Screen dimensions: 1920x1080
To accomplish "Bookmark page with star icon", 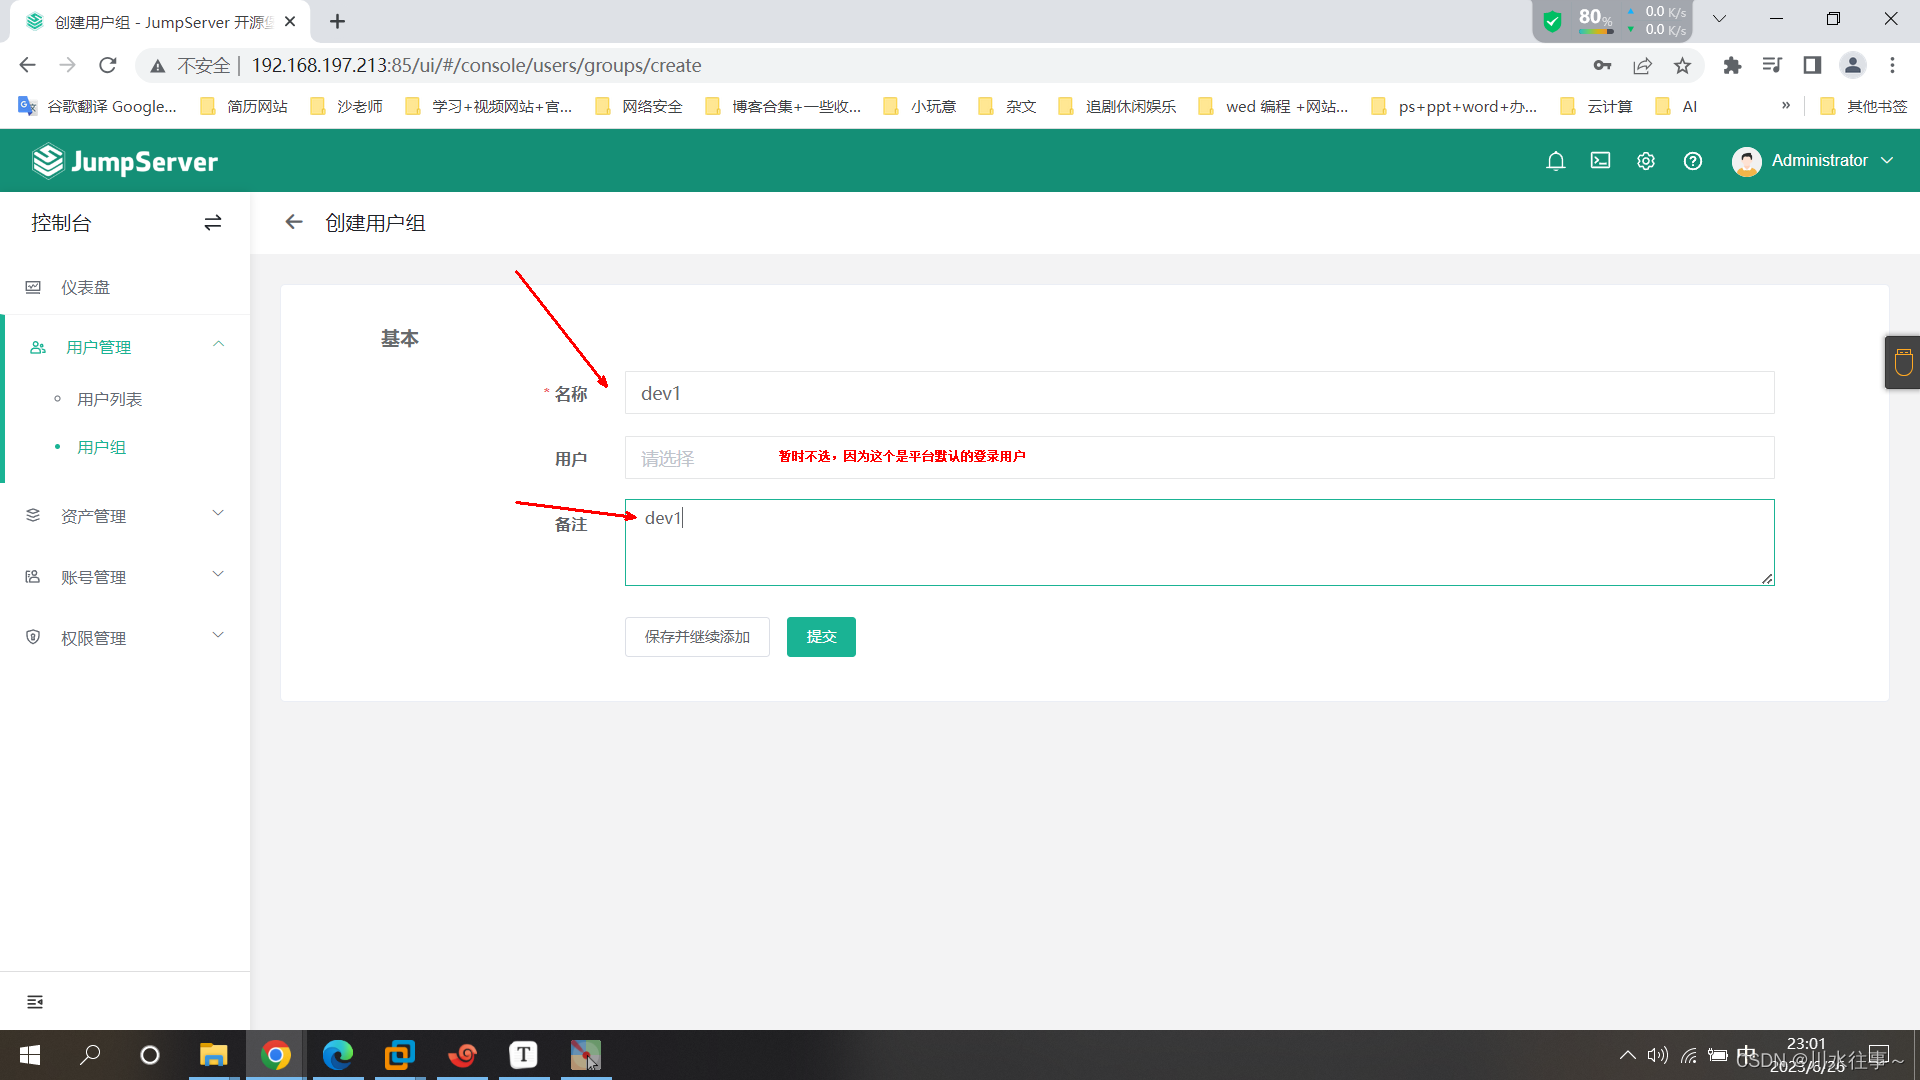I will pos(1682,66).
